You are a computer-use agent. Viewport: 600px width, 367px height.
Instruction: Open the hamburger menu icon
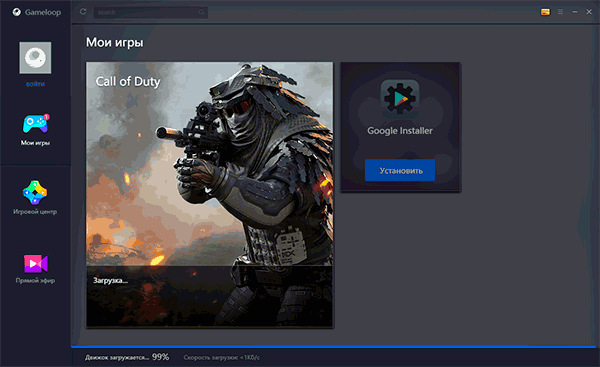[560, 12]
